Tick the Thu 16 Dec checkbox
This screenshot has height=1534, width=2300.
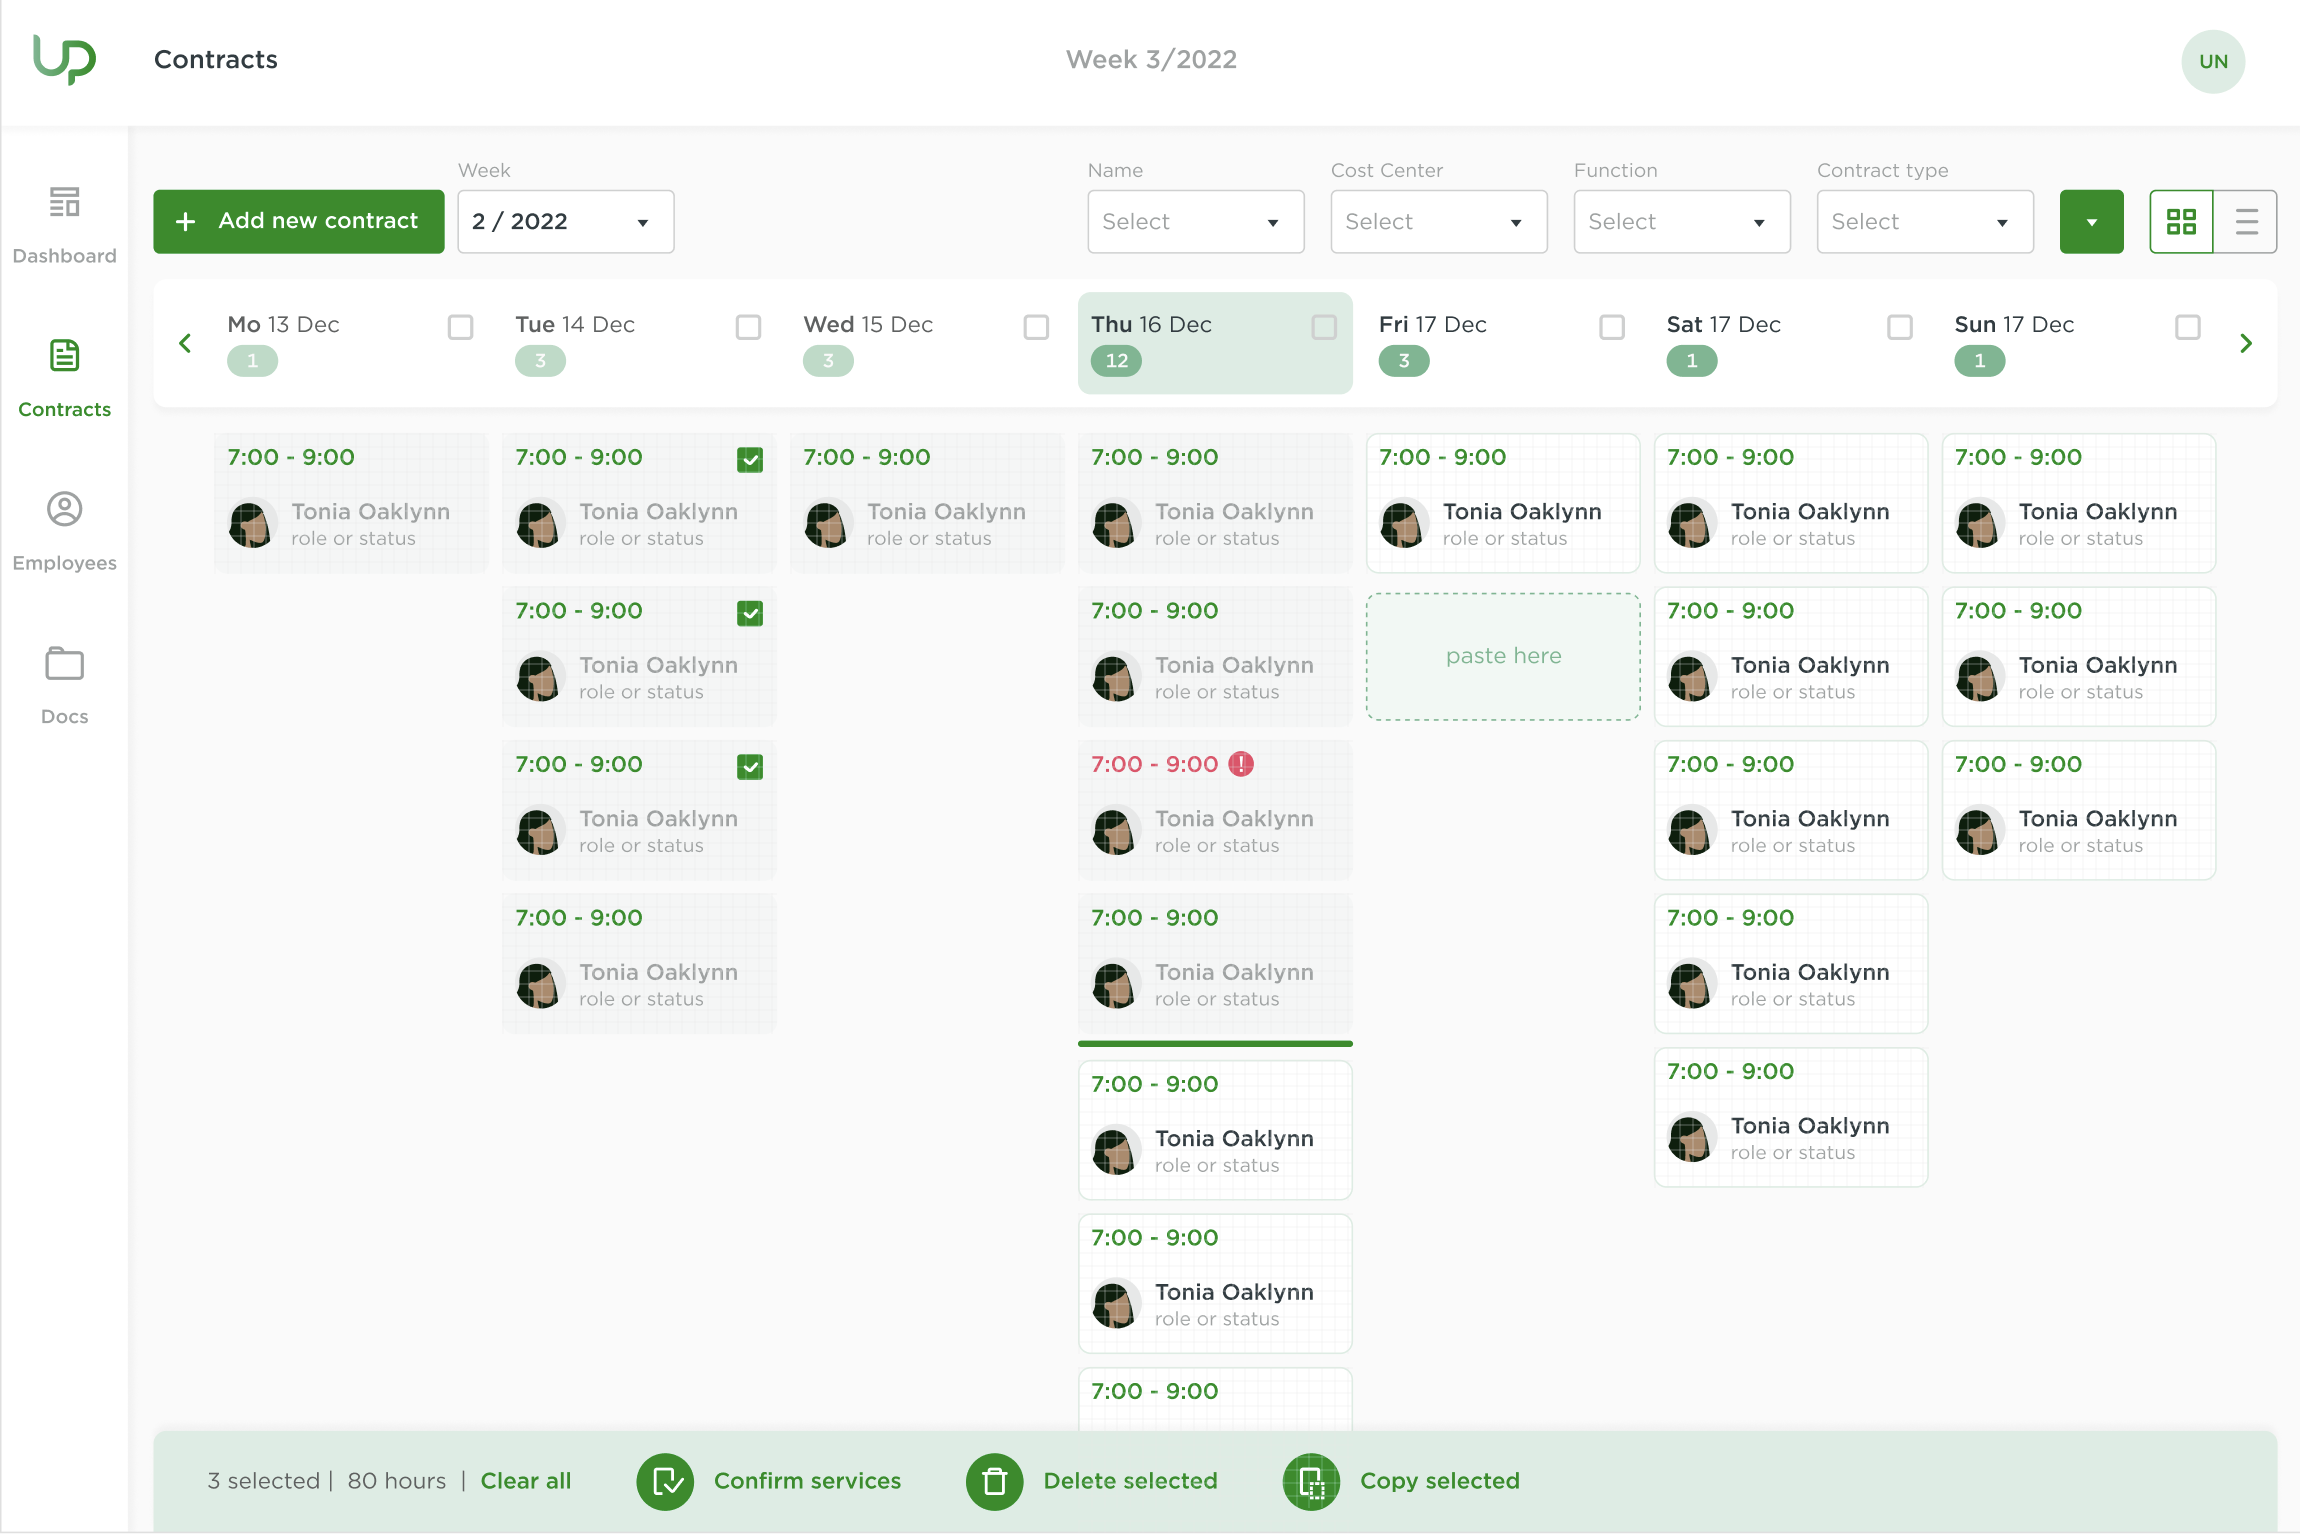pyautogui.click(x=1324, y=327)
